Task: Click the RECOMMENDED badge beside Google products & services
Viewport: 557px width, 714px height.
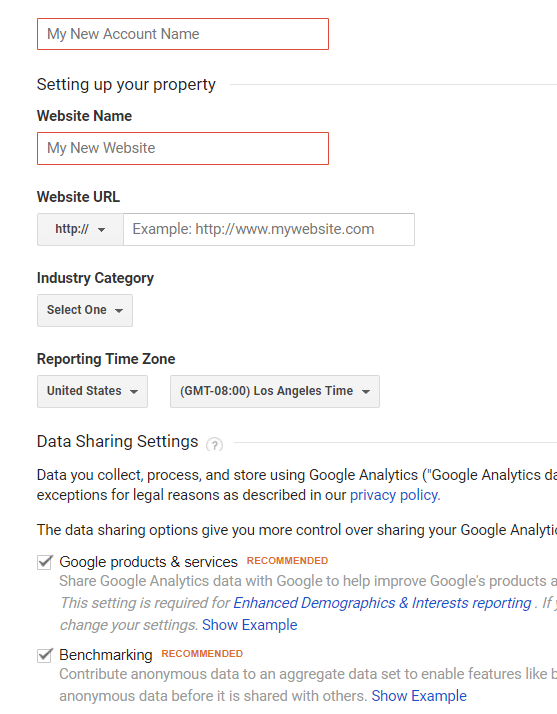Action: coord(287,561)
